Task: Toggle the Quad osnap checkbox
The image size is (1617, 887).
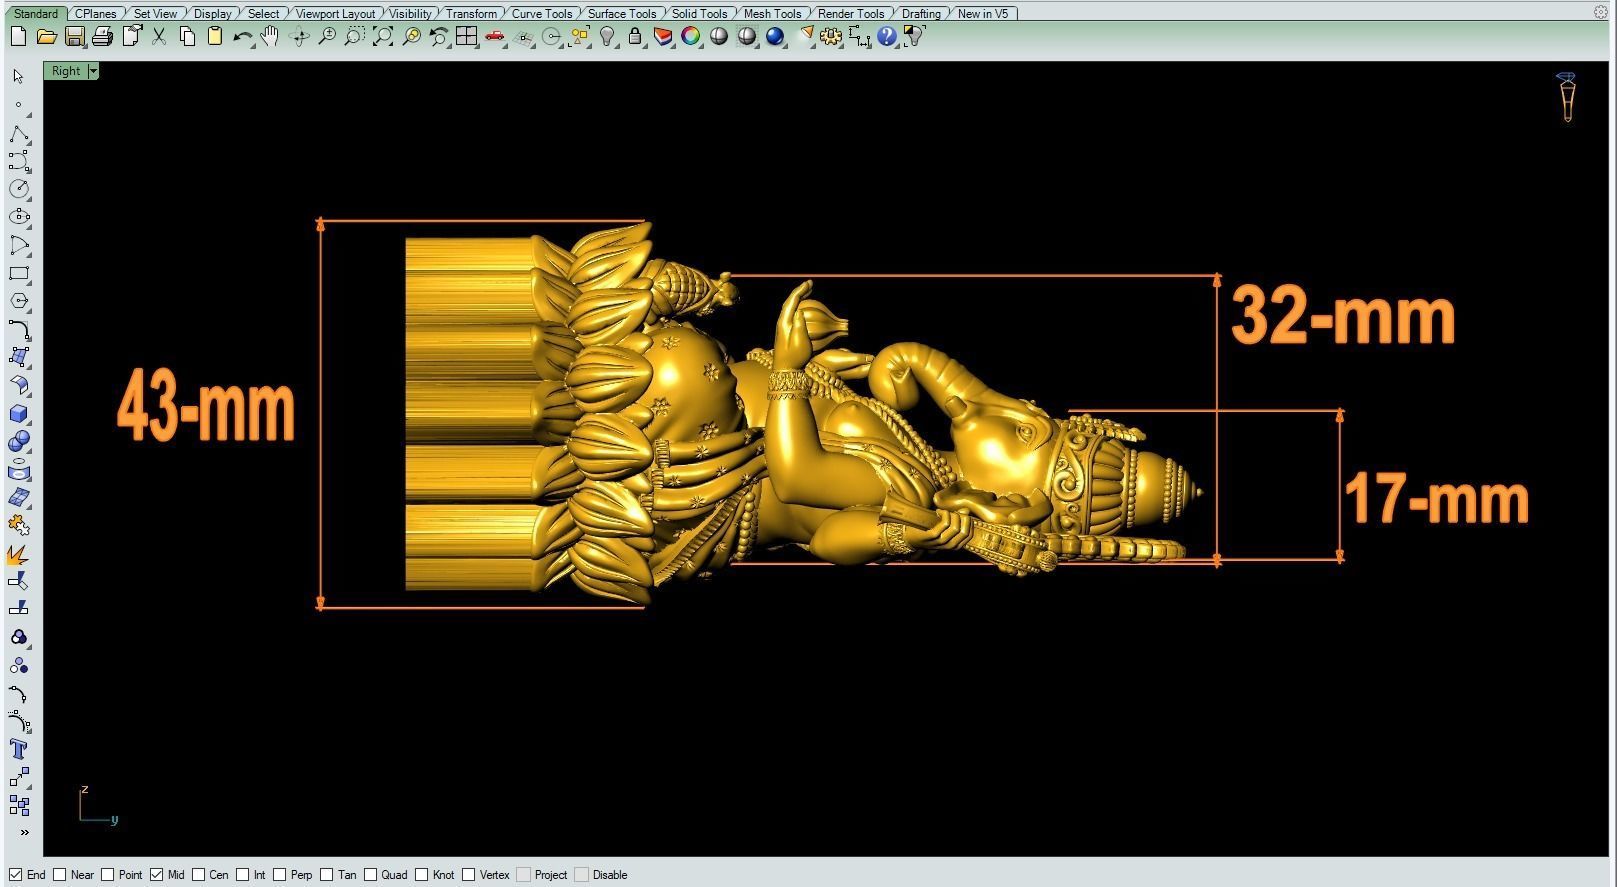Action: click(x=371, y=875)
